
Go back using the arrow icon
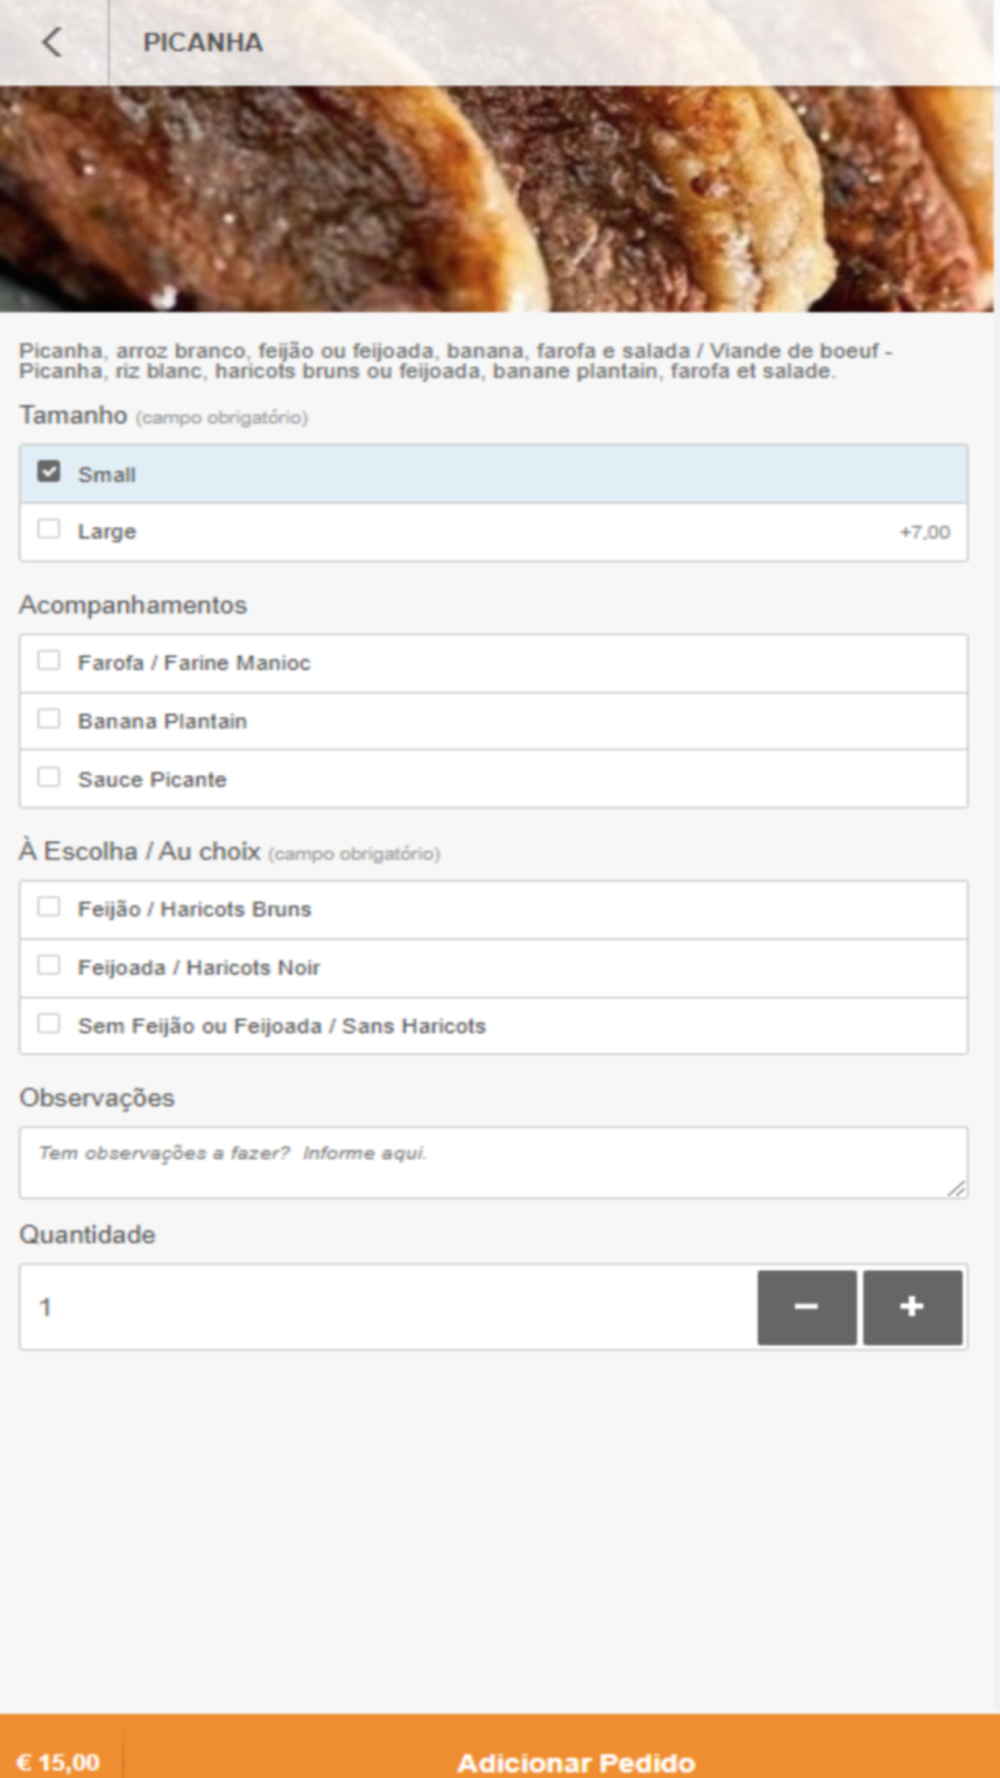(x=52, y=42)
